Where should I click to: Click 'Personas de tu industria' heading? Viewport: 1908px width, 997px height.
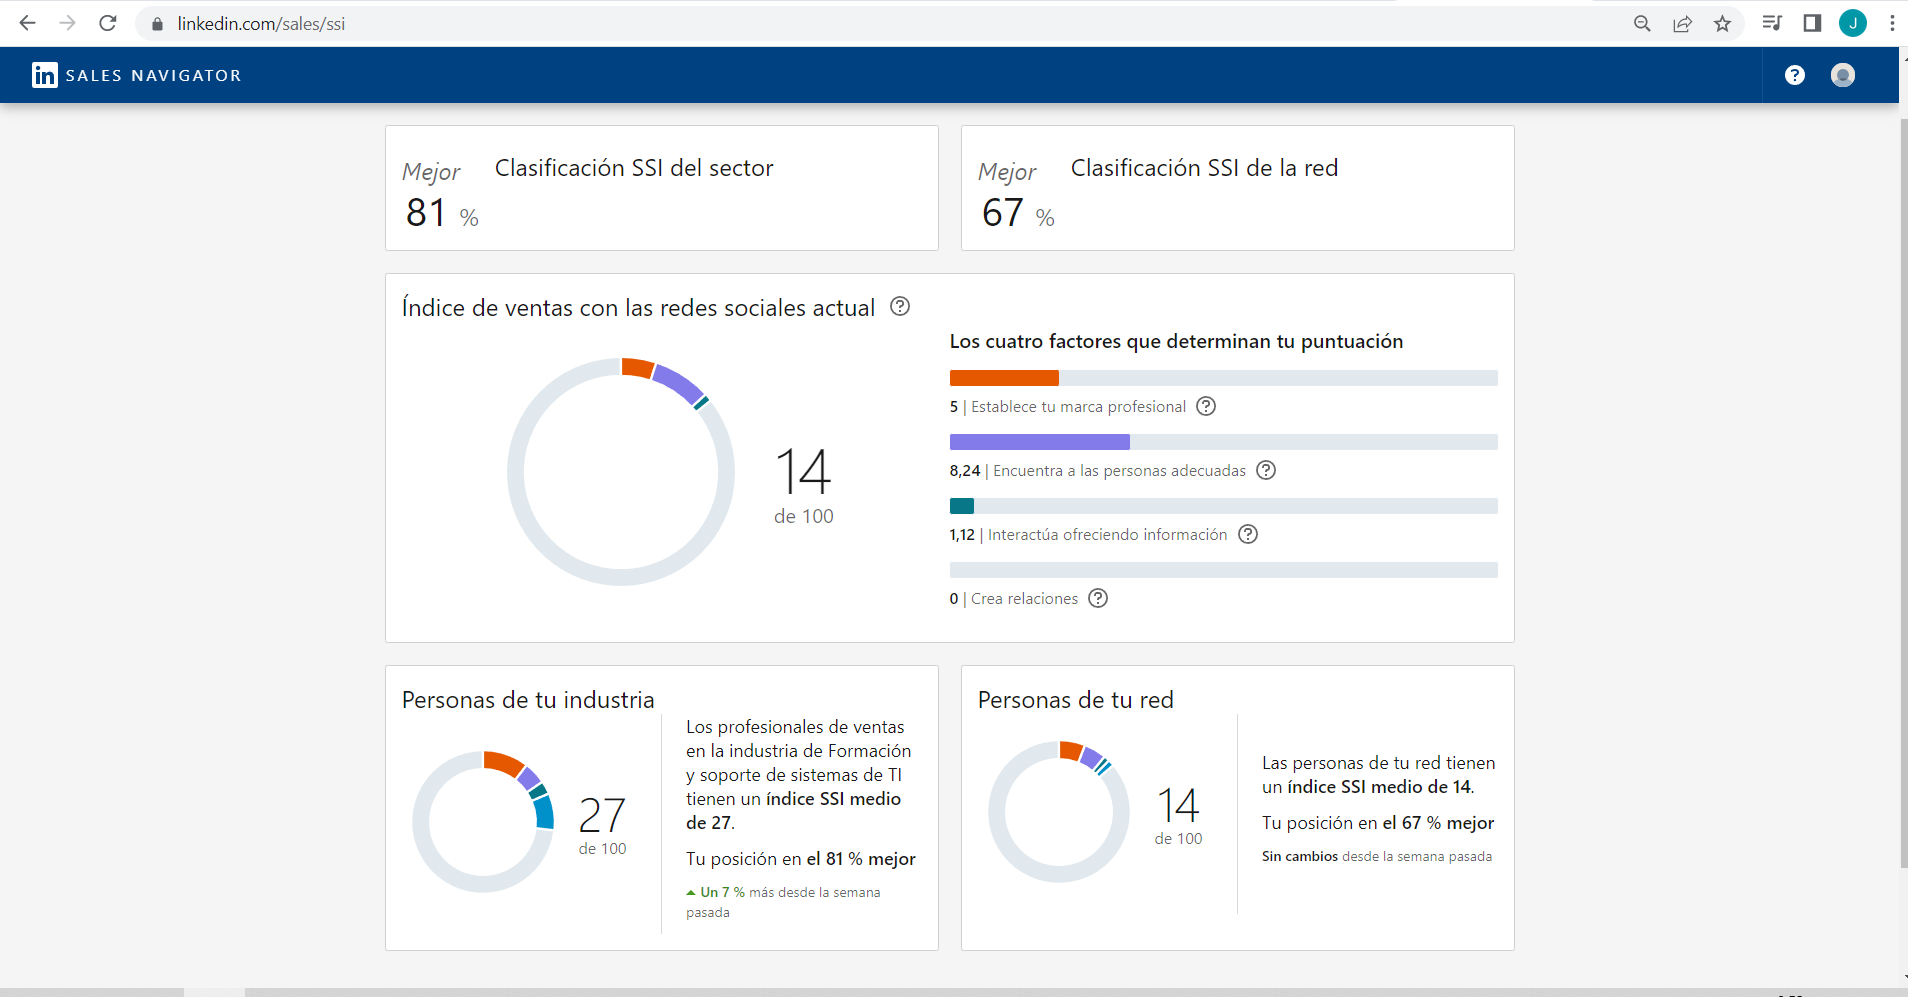coord(528,700)
